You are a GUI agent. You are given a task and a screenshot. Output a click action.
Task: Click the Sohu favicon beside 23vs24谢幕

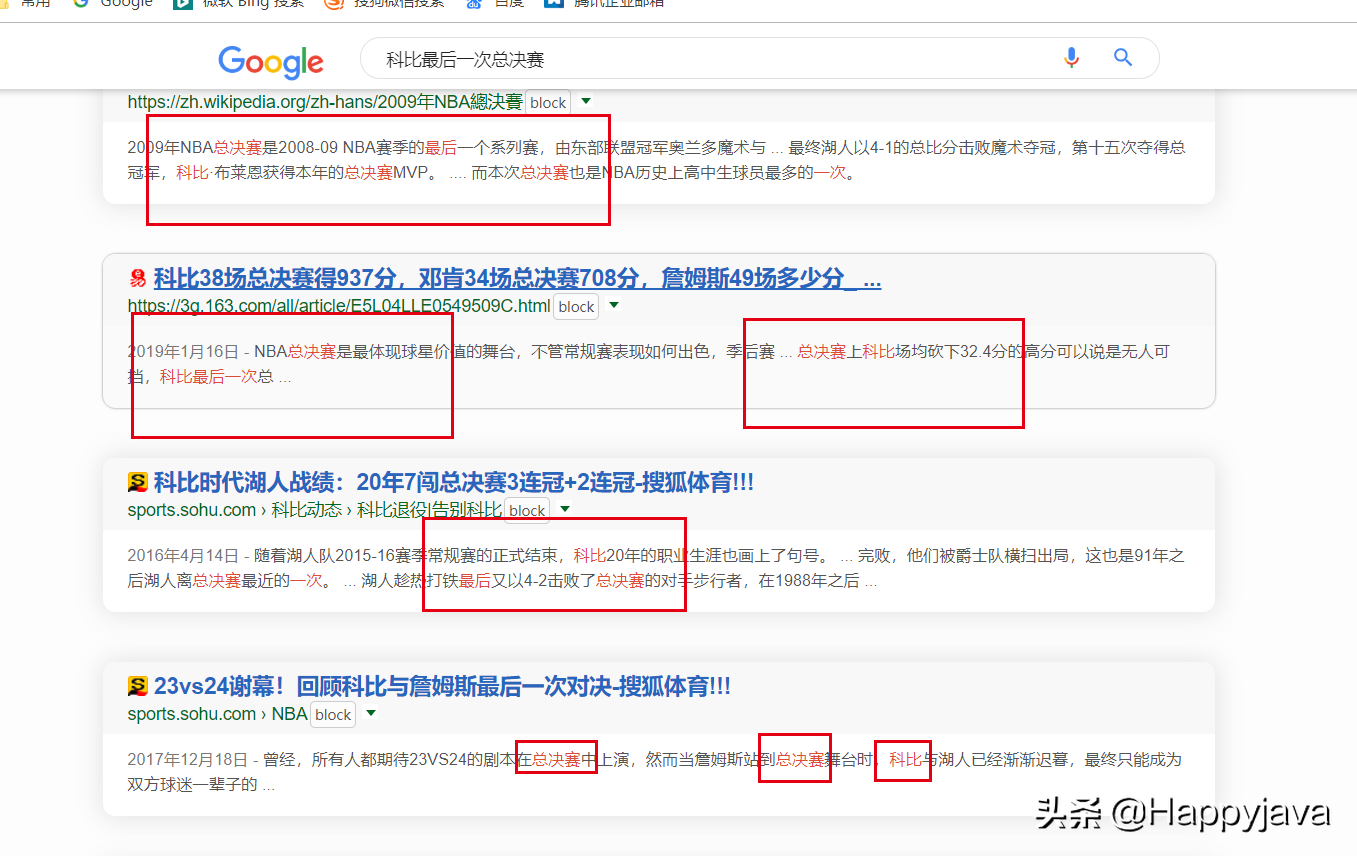click(x=138, y=687)
